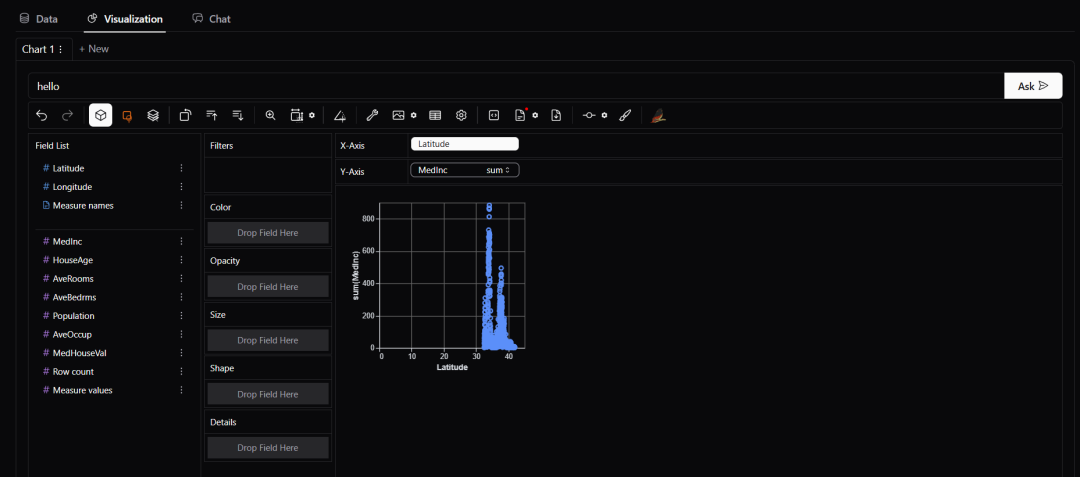This screenshot has width=1080, height=477.
Task: Click the Color drop field zone
Action: [x=268, y=233]
